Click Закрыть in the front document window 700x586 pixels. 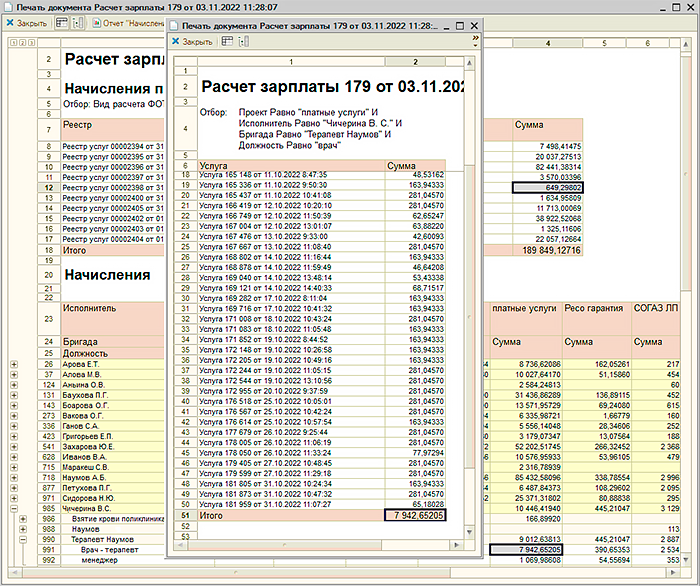191,42
